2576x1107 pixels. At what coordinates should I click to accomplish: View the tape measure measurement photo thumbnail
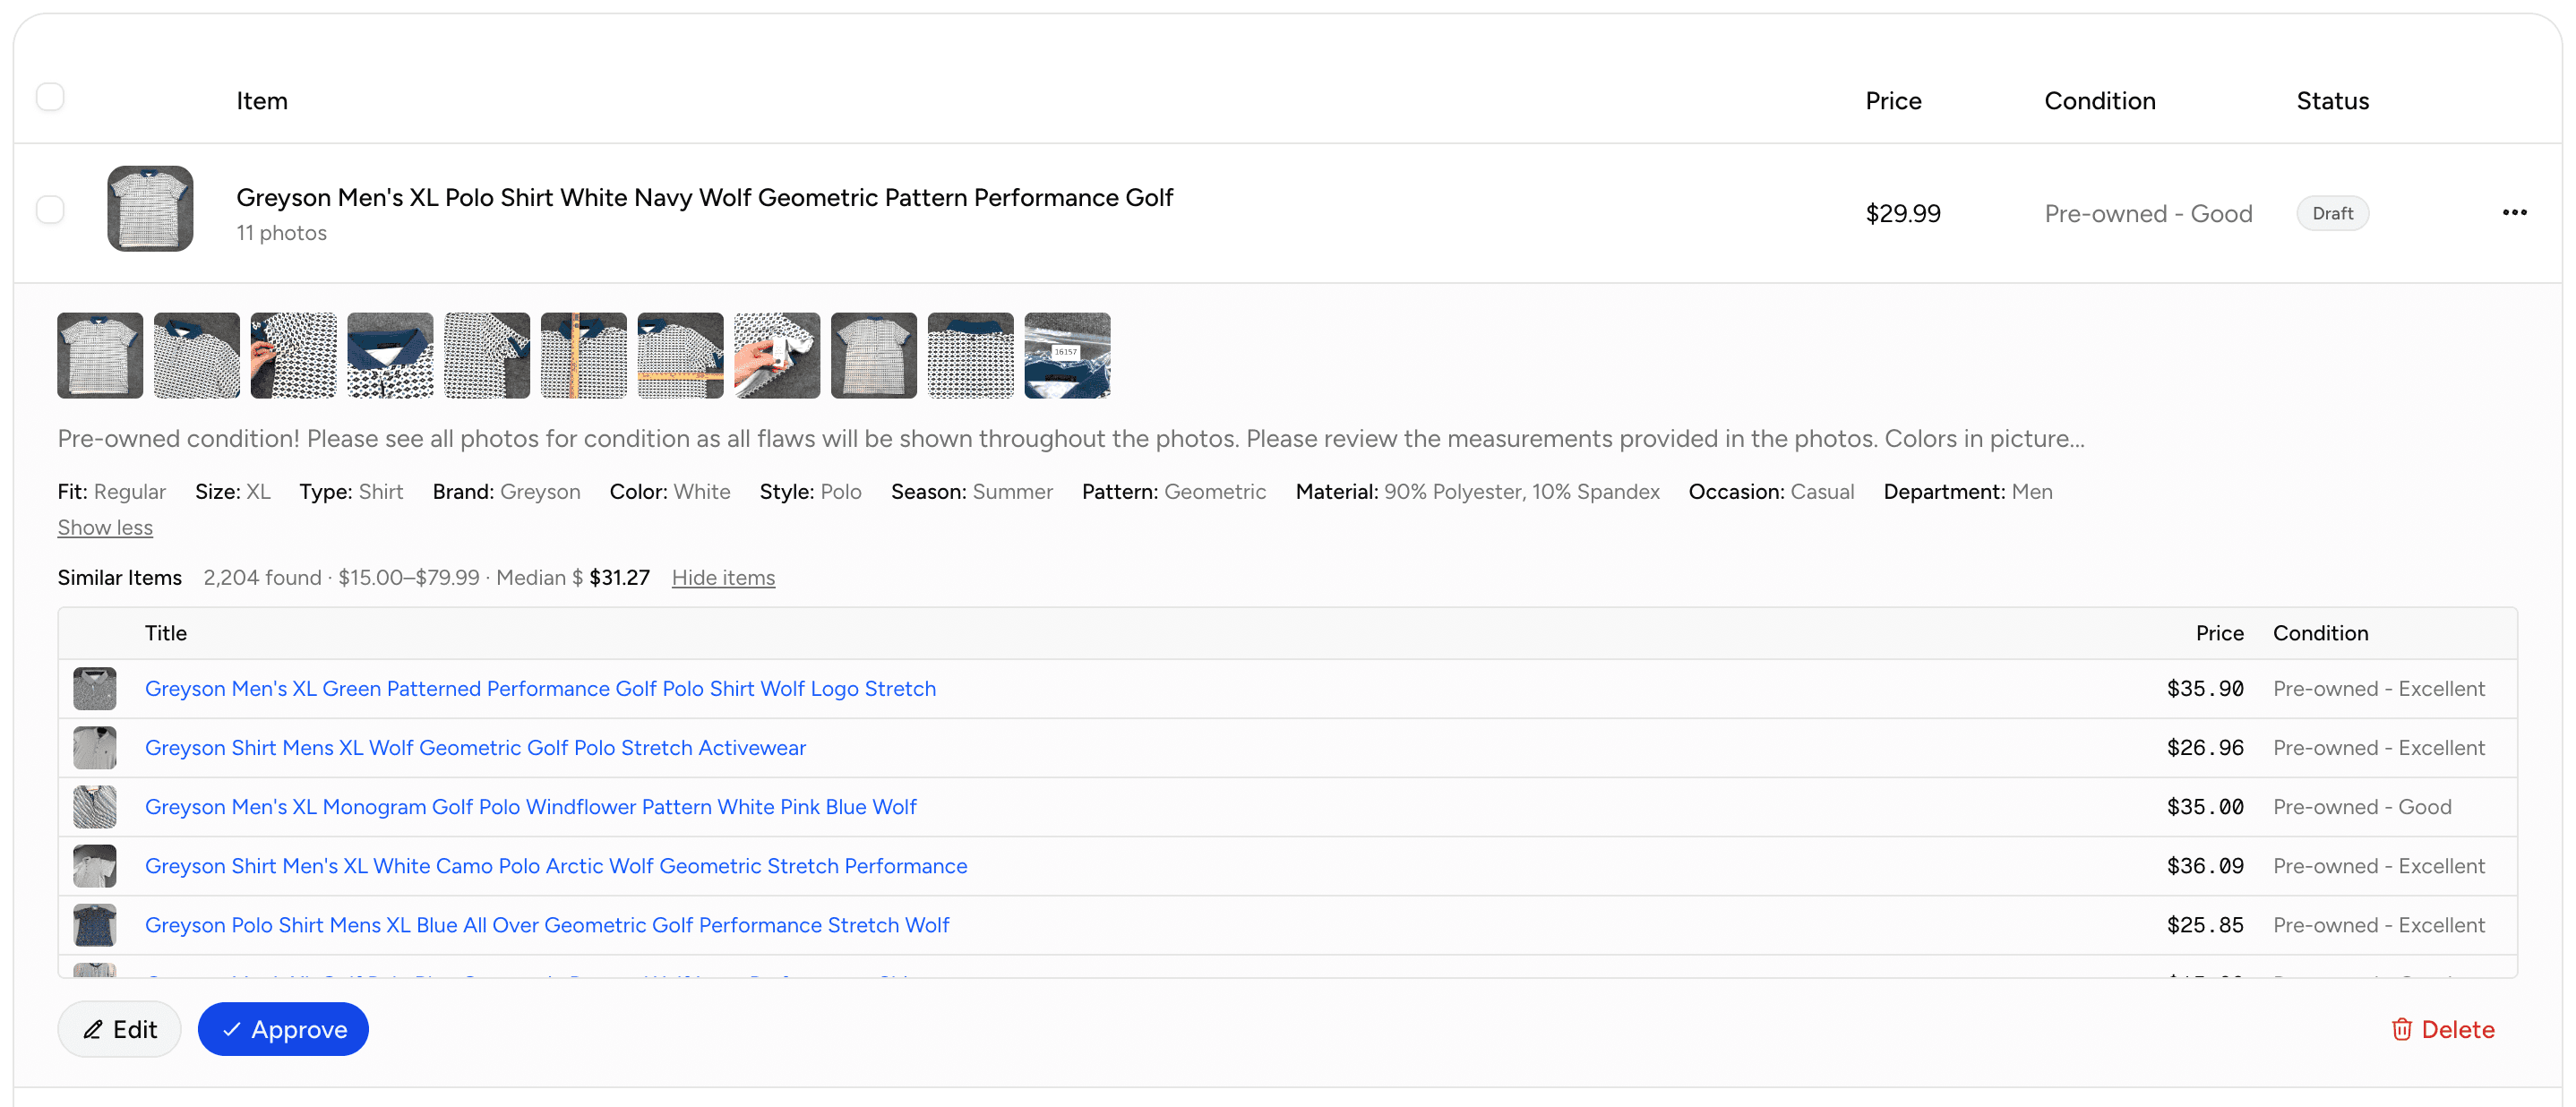(x=583, y=355)
